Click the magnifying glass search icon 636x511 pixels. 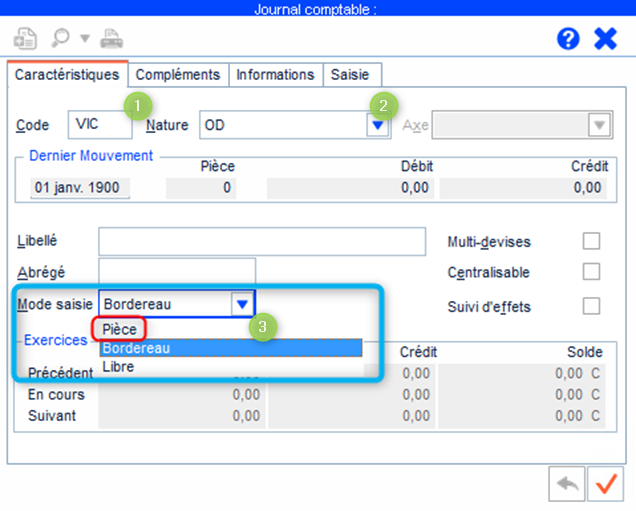(60, 39)
